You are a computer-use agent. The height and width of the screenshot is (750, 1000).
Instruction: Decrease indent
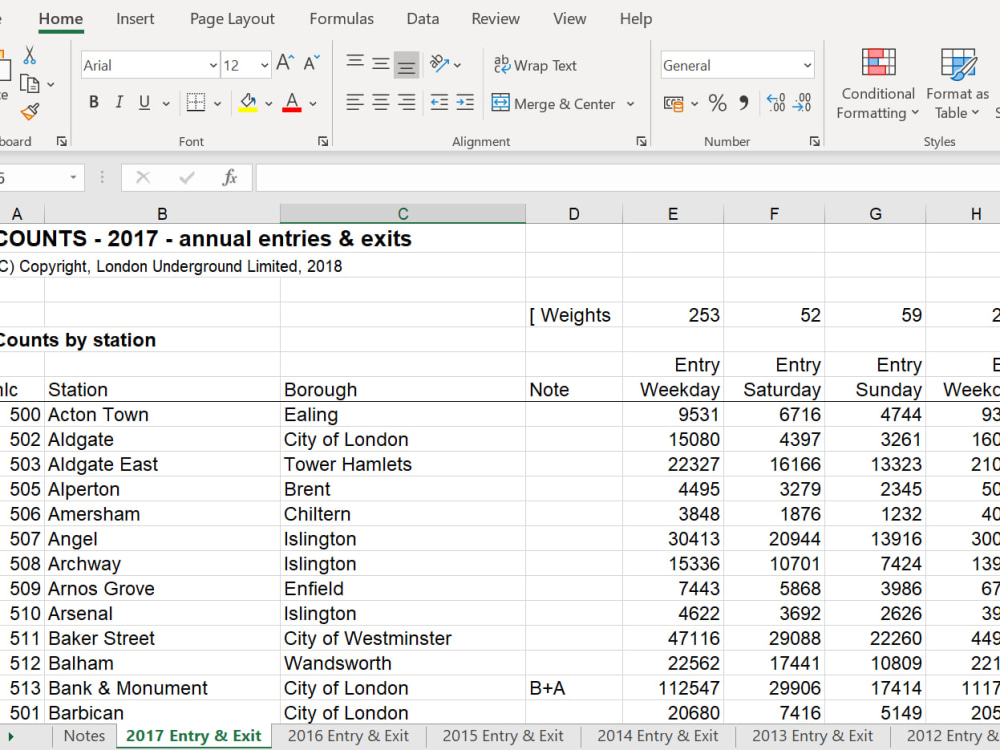point(439,102)
